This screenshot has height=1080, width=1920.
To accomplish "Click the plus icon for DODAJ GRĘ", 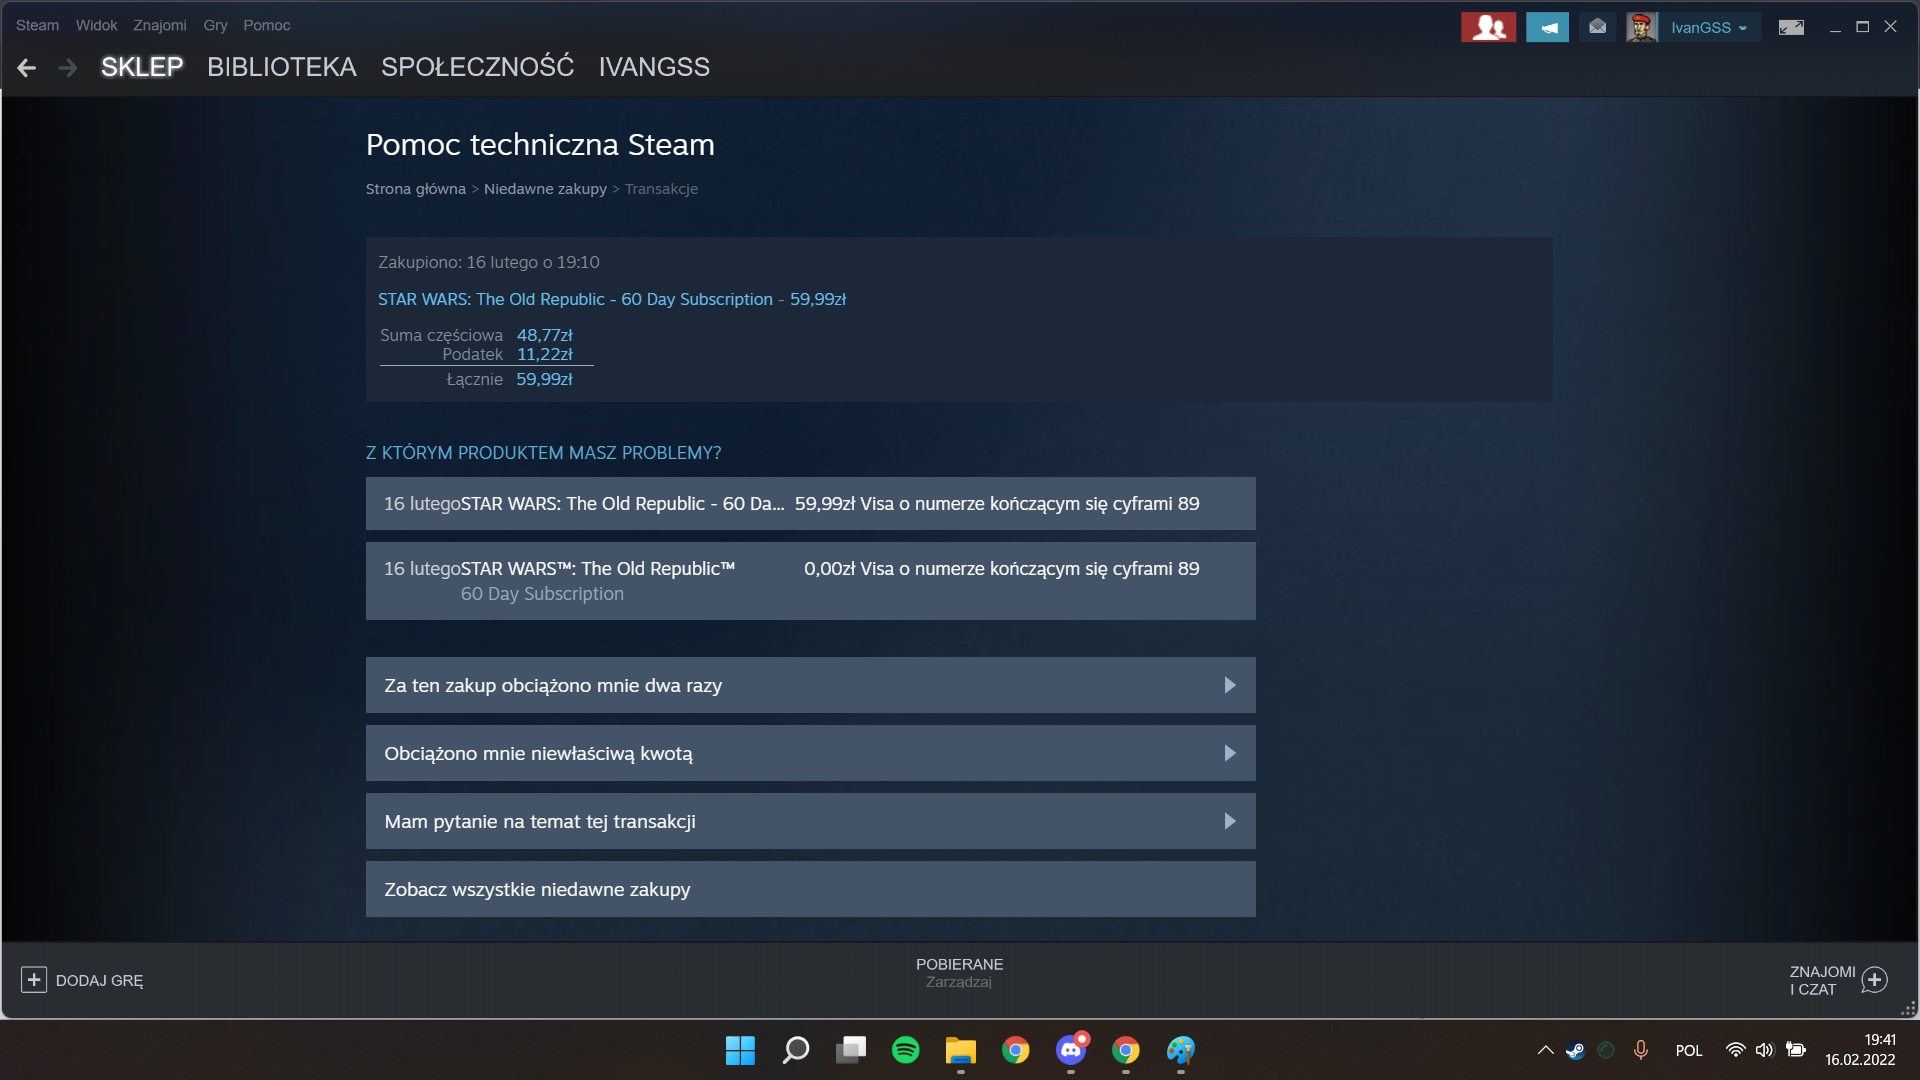I will click(x=33, y=980).
